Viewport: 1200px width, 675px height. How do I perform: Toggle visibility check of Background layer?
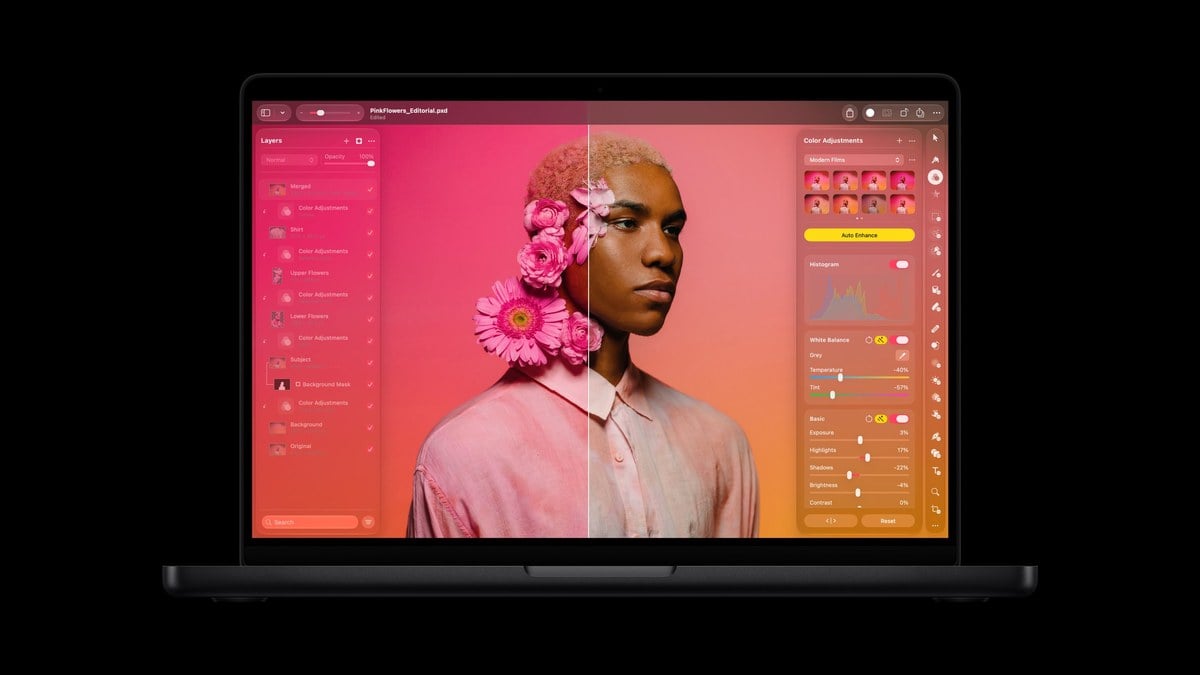pyautogui.click(x=370, y=428)
